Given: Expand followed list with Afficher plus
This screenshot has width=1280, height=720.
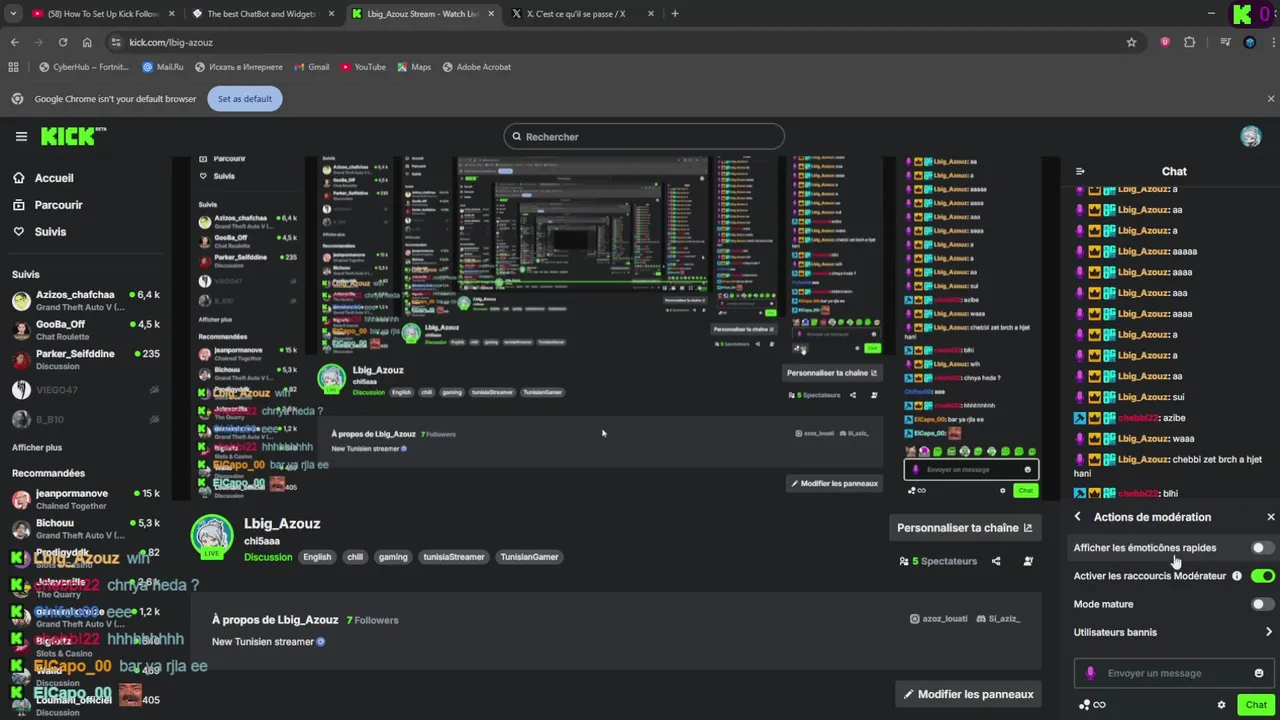Looking at the screenshot, I should pyautogui.click(x=37, y=448).
